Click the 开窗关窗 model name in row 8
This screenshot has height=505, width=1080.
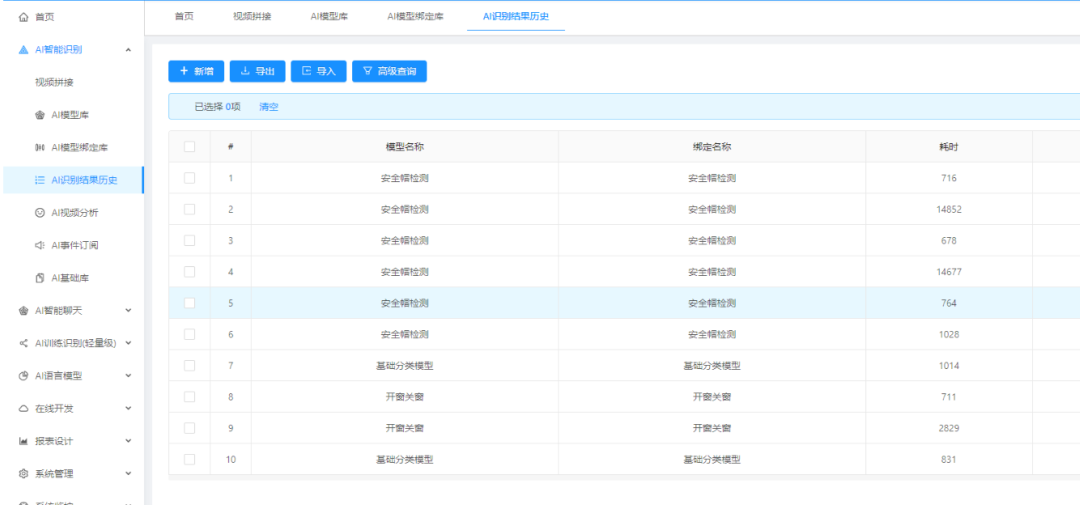(x=404, y=397)
